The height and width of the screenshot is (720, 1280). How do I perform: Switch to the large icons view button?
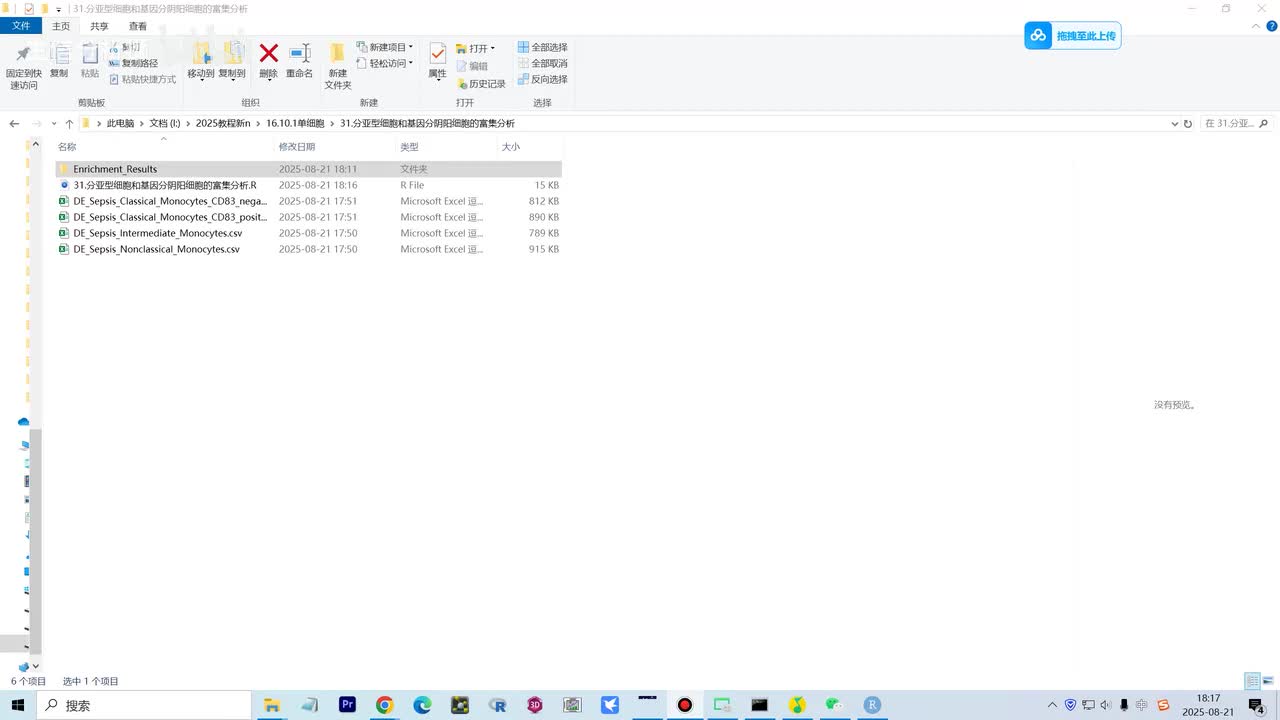click(1269, 681)
